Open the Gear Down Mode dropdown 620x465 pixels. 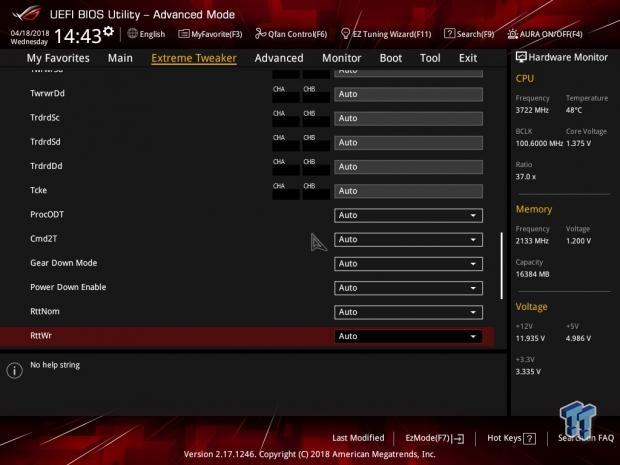[x=408, y=264]
